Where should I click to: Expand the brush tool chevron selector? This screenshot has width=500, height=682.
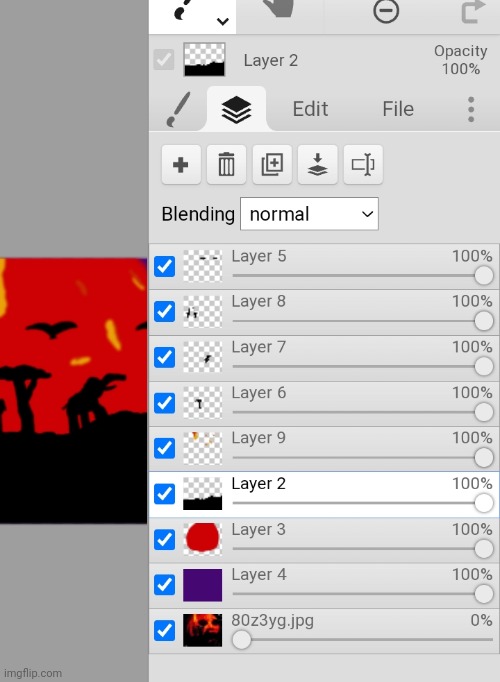pos(223,21)
